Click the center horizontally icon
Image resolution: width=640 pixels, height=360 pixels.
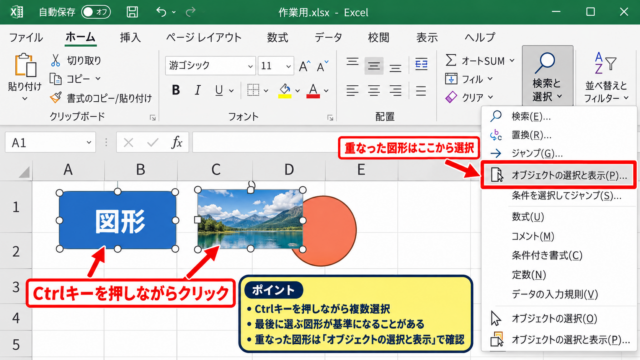click(x=374, y=90)
